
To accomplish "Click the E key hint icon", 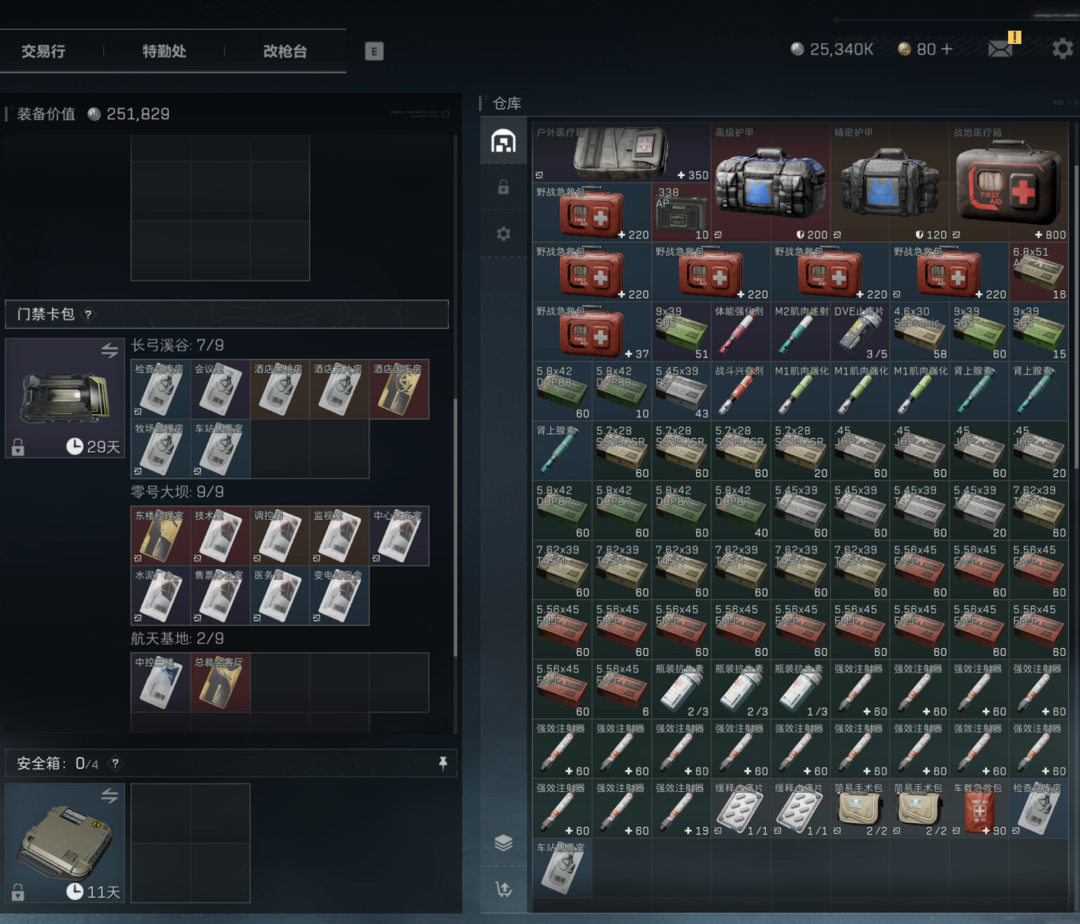I will tap(374, 51).
